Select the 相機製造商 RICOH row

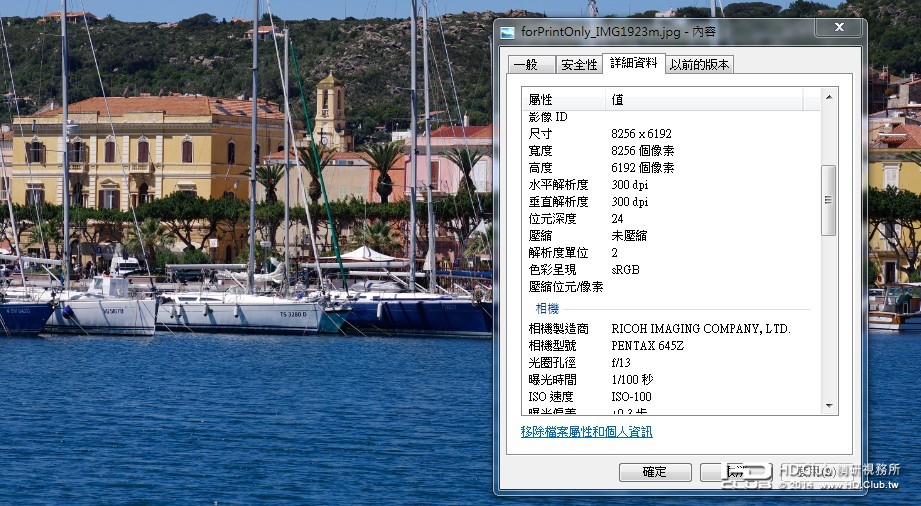[x=671, y=329]
